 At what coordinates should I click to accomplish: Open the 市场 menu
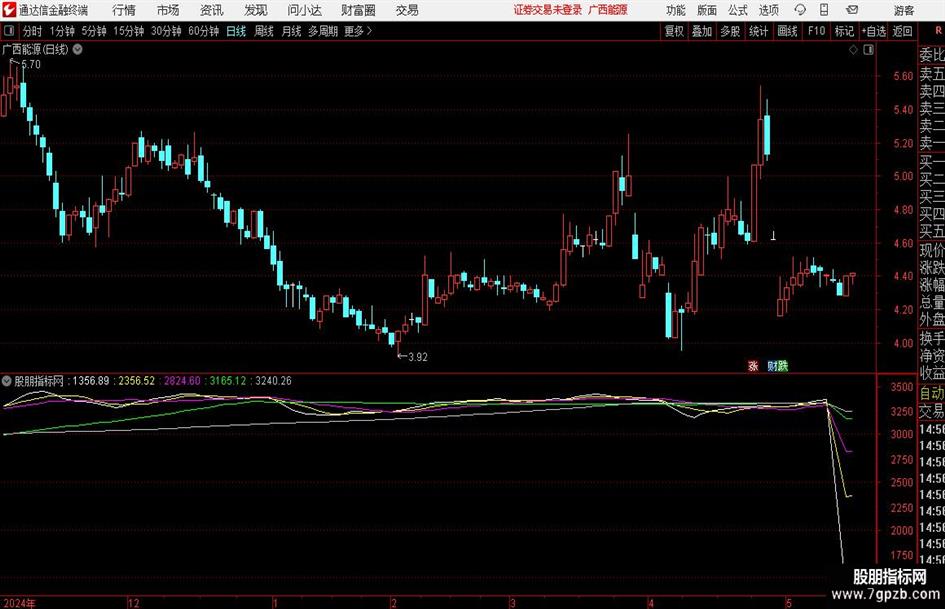[168, 10]
